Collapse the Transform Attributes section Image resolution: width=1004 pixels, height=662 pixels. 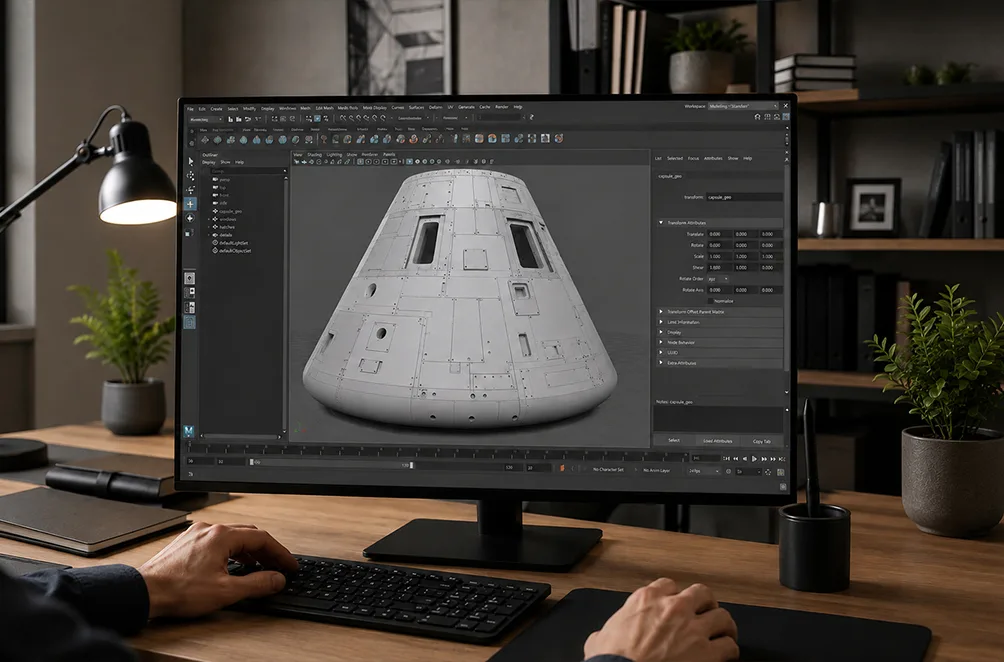pyautogui.click(x=661, y=223)
